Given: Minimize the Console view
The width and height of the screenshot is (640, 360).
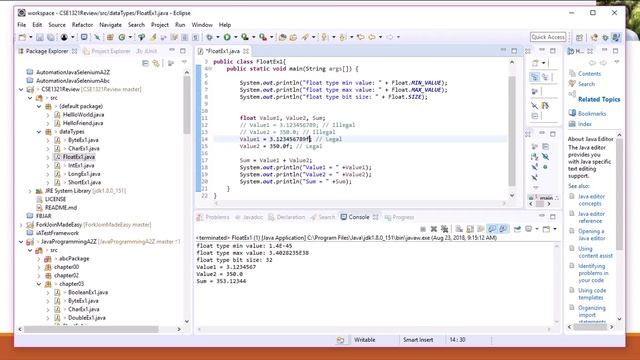Looking at the screenshot, I should click(x=542, y=216).
